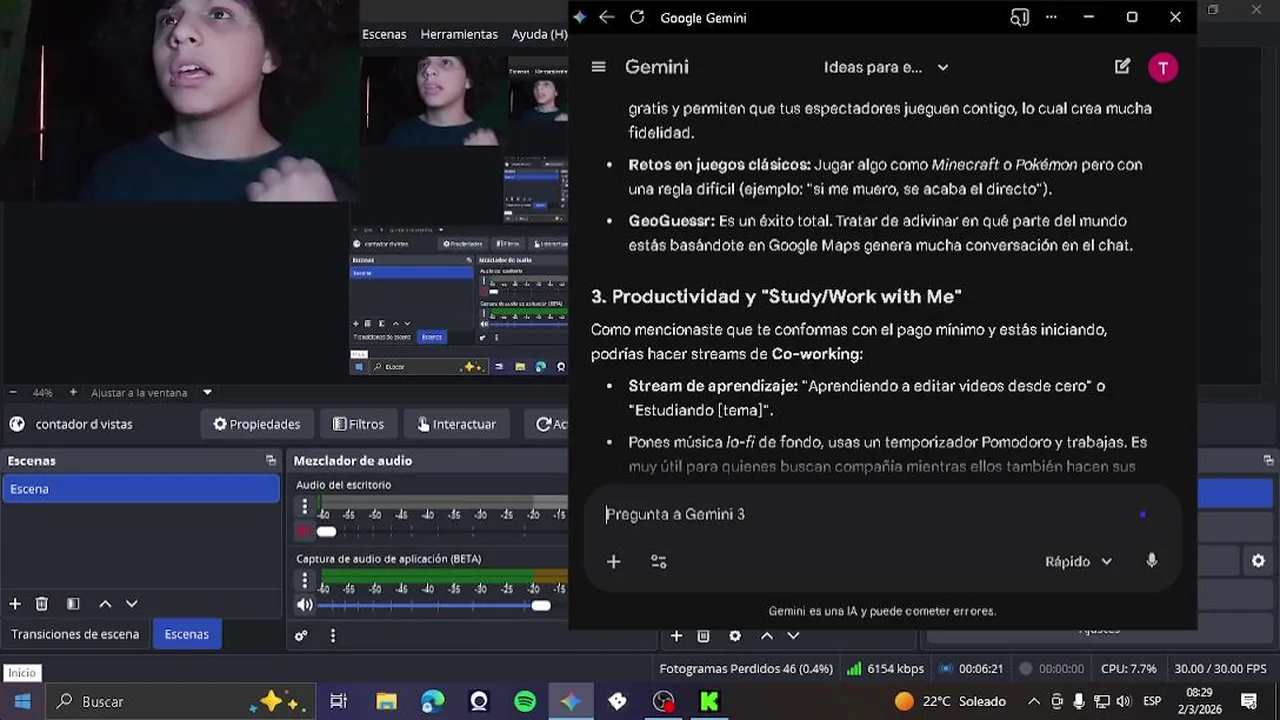The height and width of the screenshot is (720, 1280).
Task: Open the green K app on taskbar
Action: pyautogui.click(x=709, y=701)
